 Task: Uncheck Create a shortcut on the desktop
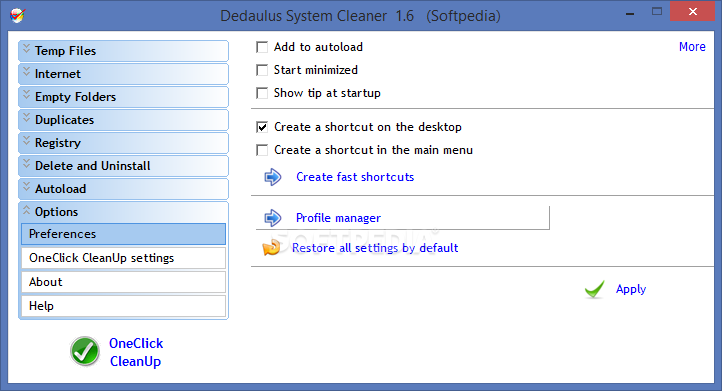[262, 127]
